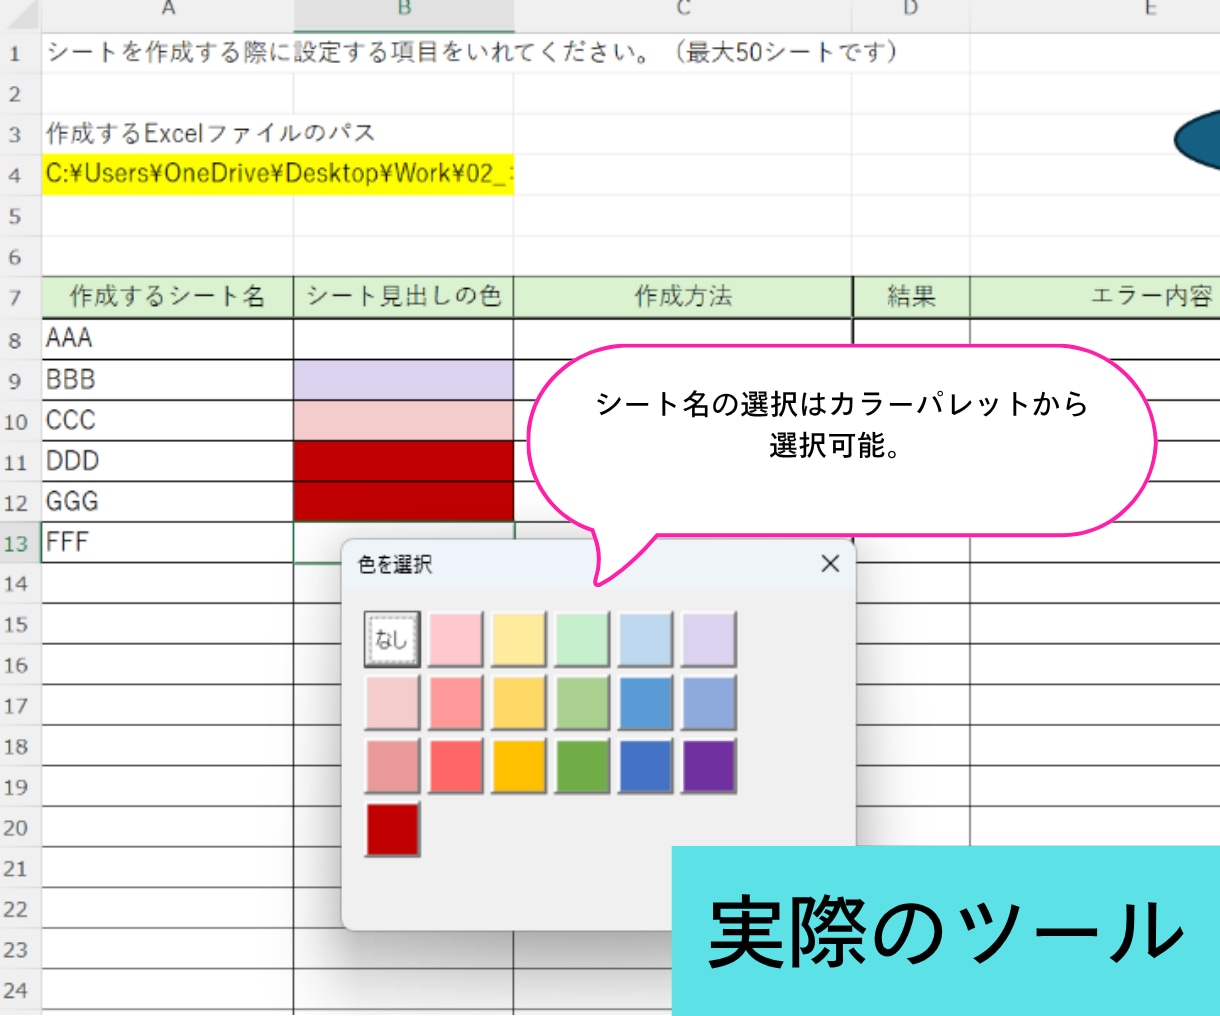1220x1016 pixels.
Task: Select the empty color cell in AAA row
Action: tap(404, 338)
